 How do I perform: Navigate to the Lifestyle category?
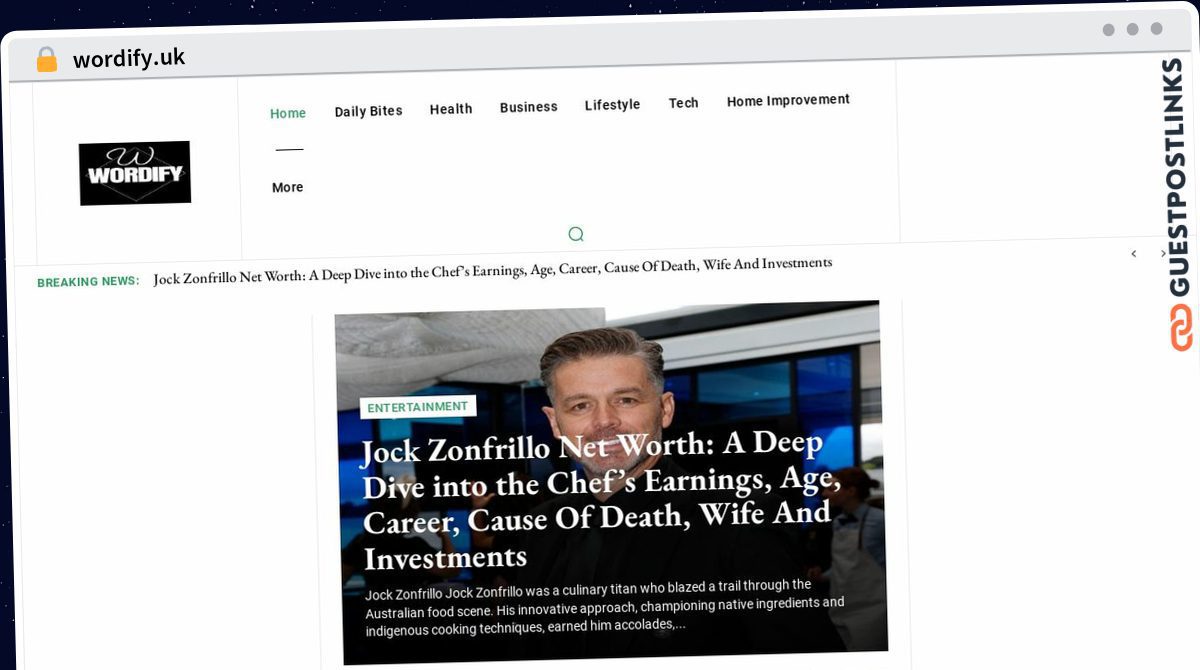[x=612, y=105]
